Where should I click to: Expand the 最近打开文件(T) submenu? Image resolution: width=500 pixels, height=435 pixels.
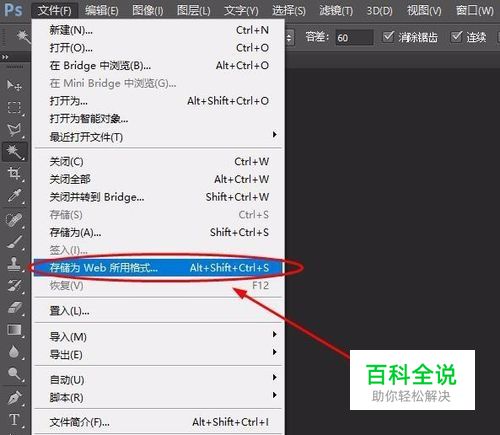tap(158, 136)
